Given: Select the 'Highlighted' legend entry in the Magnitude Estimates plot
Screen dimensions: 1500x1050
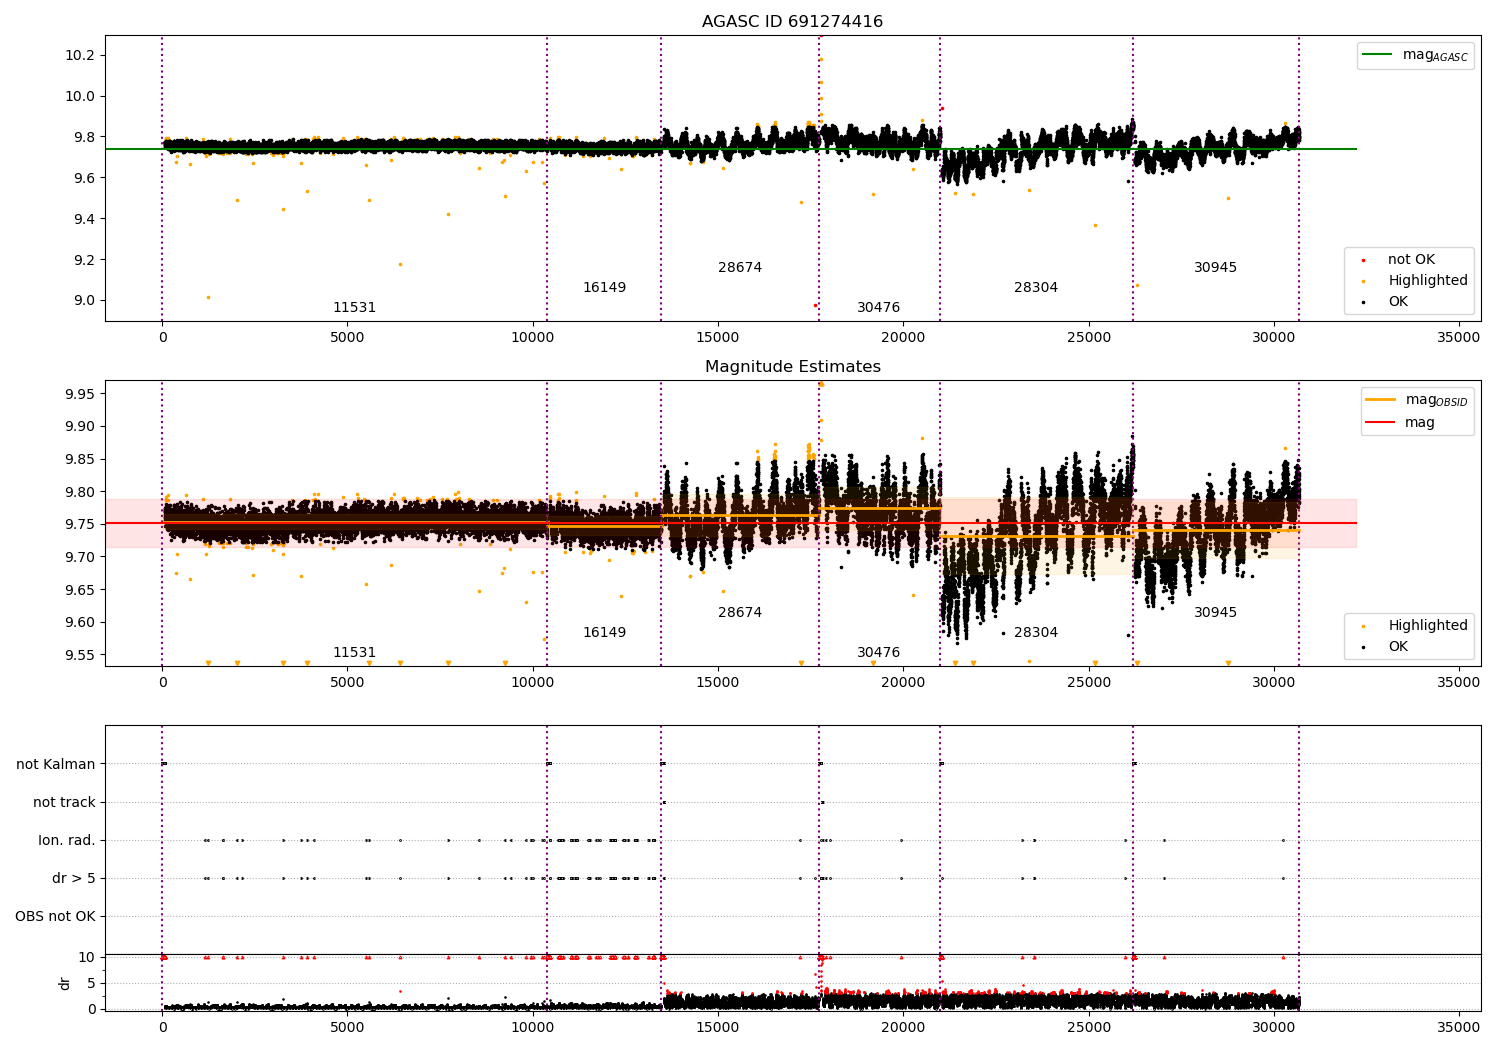Looking at the screenshot, I should pos(1428,626).
